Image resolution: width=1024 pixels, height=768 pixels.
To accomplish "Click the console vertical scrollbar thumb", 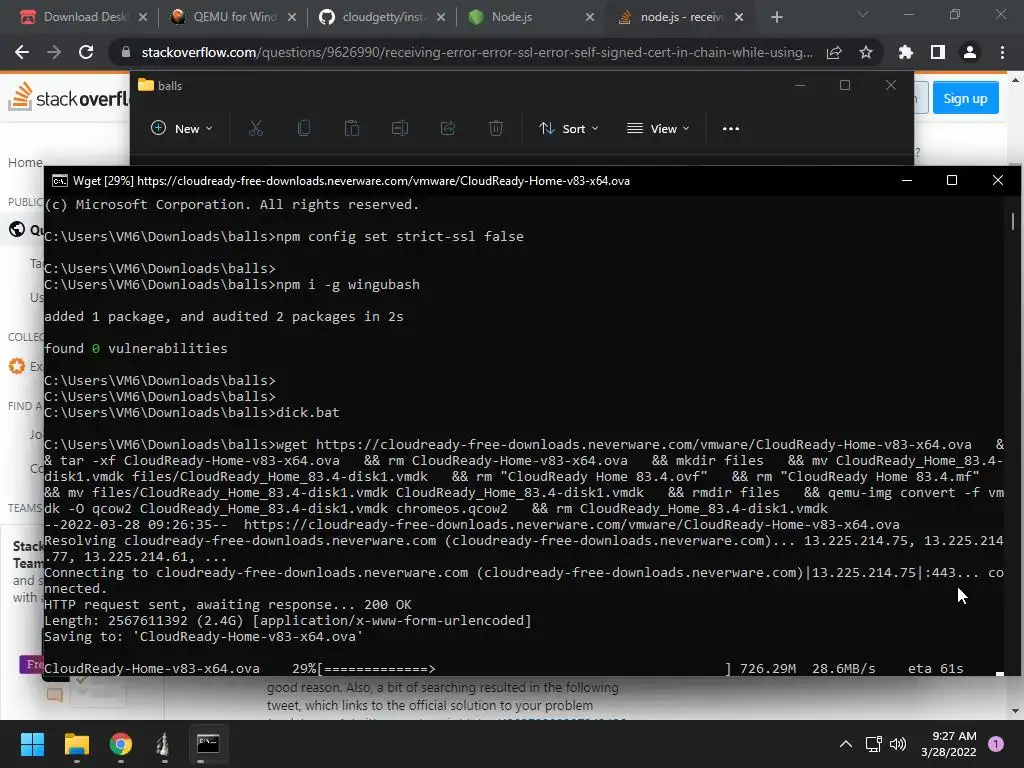I will 1013,221.
